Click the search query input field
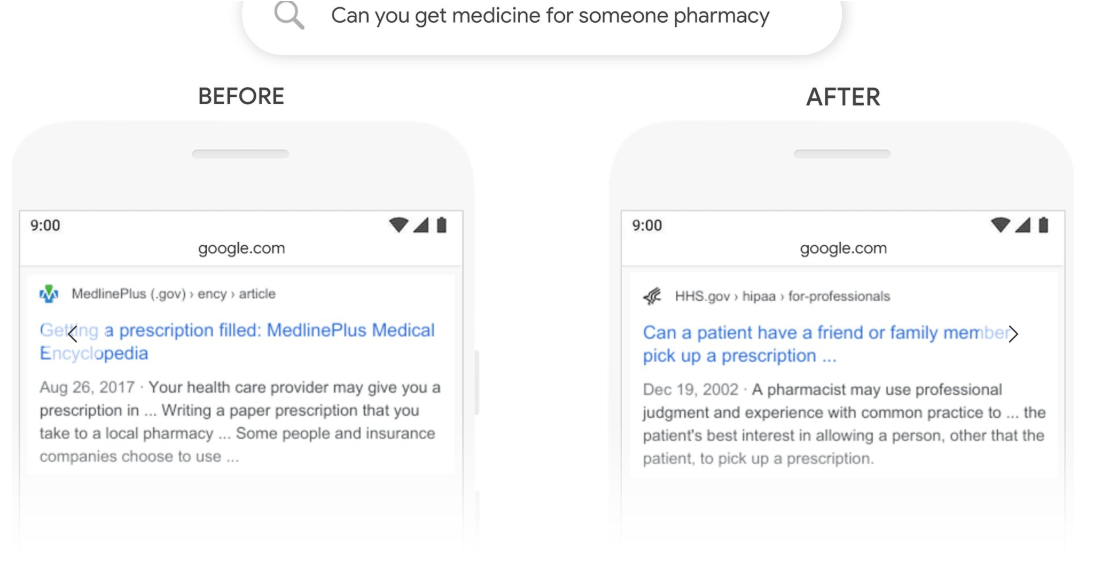This screenshot has width=1104, height=563. click(550, 16)
